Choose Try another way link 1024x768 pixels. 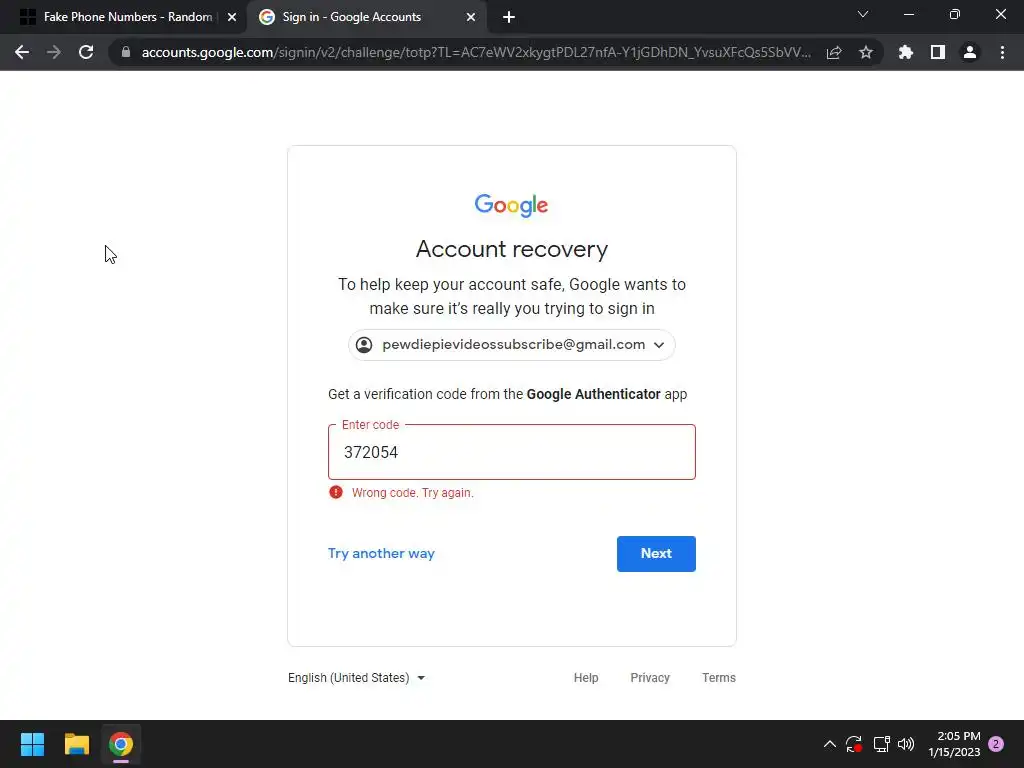381,553
